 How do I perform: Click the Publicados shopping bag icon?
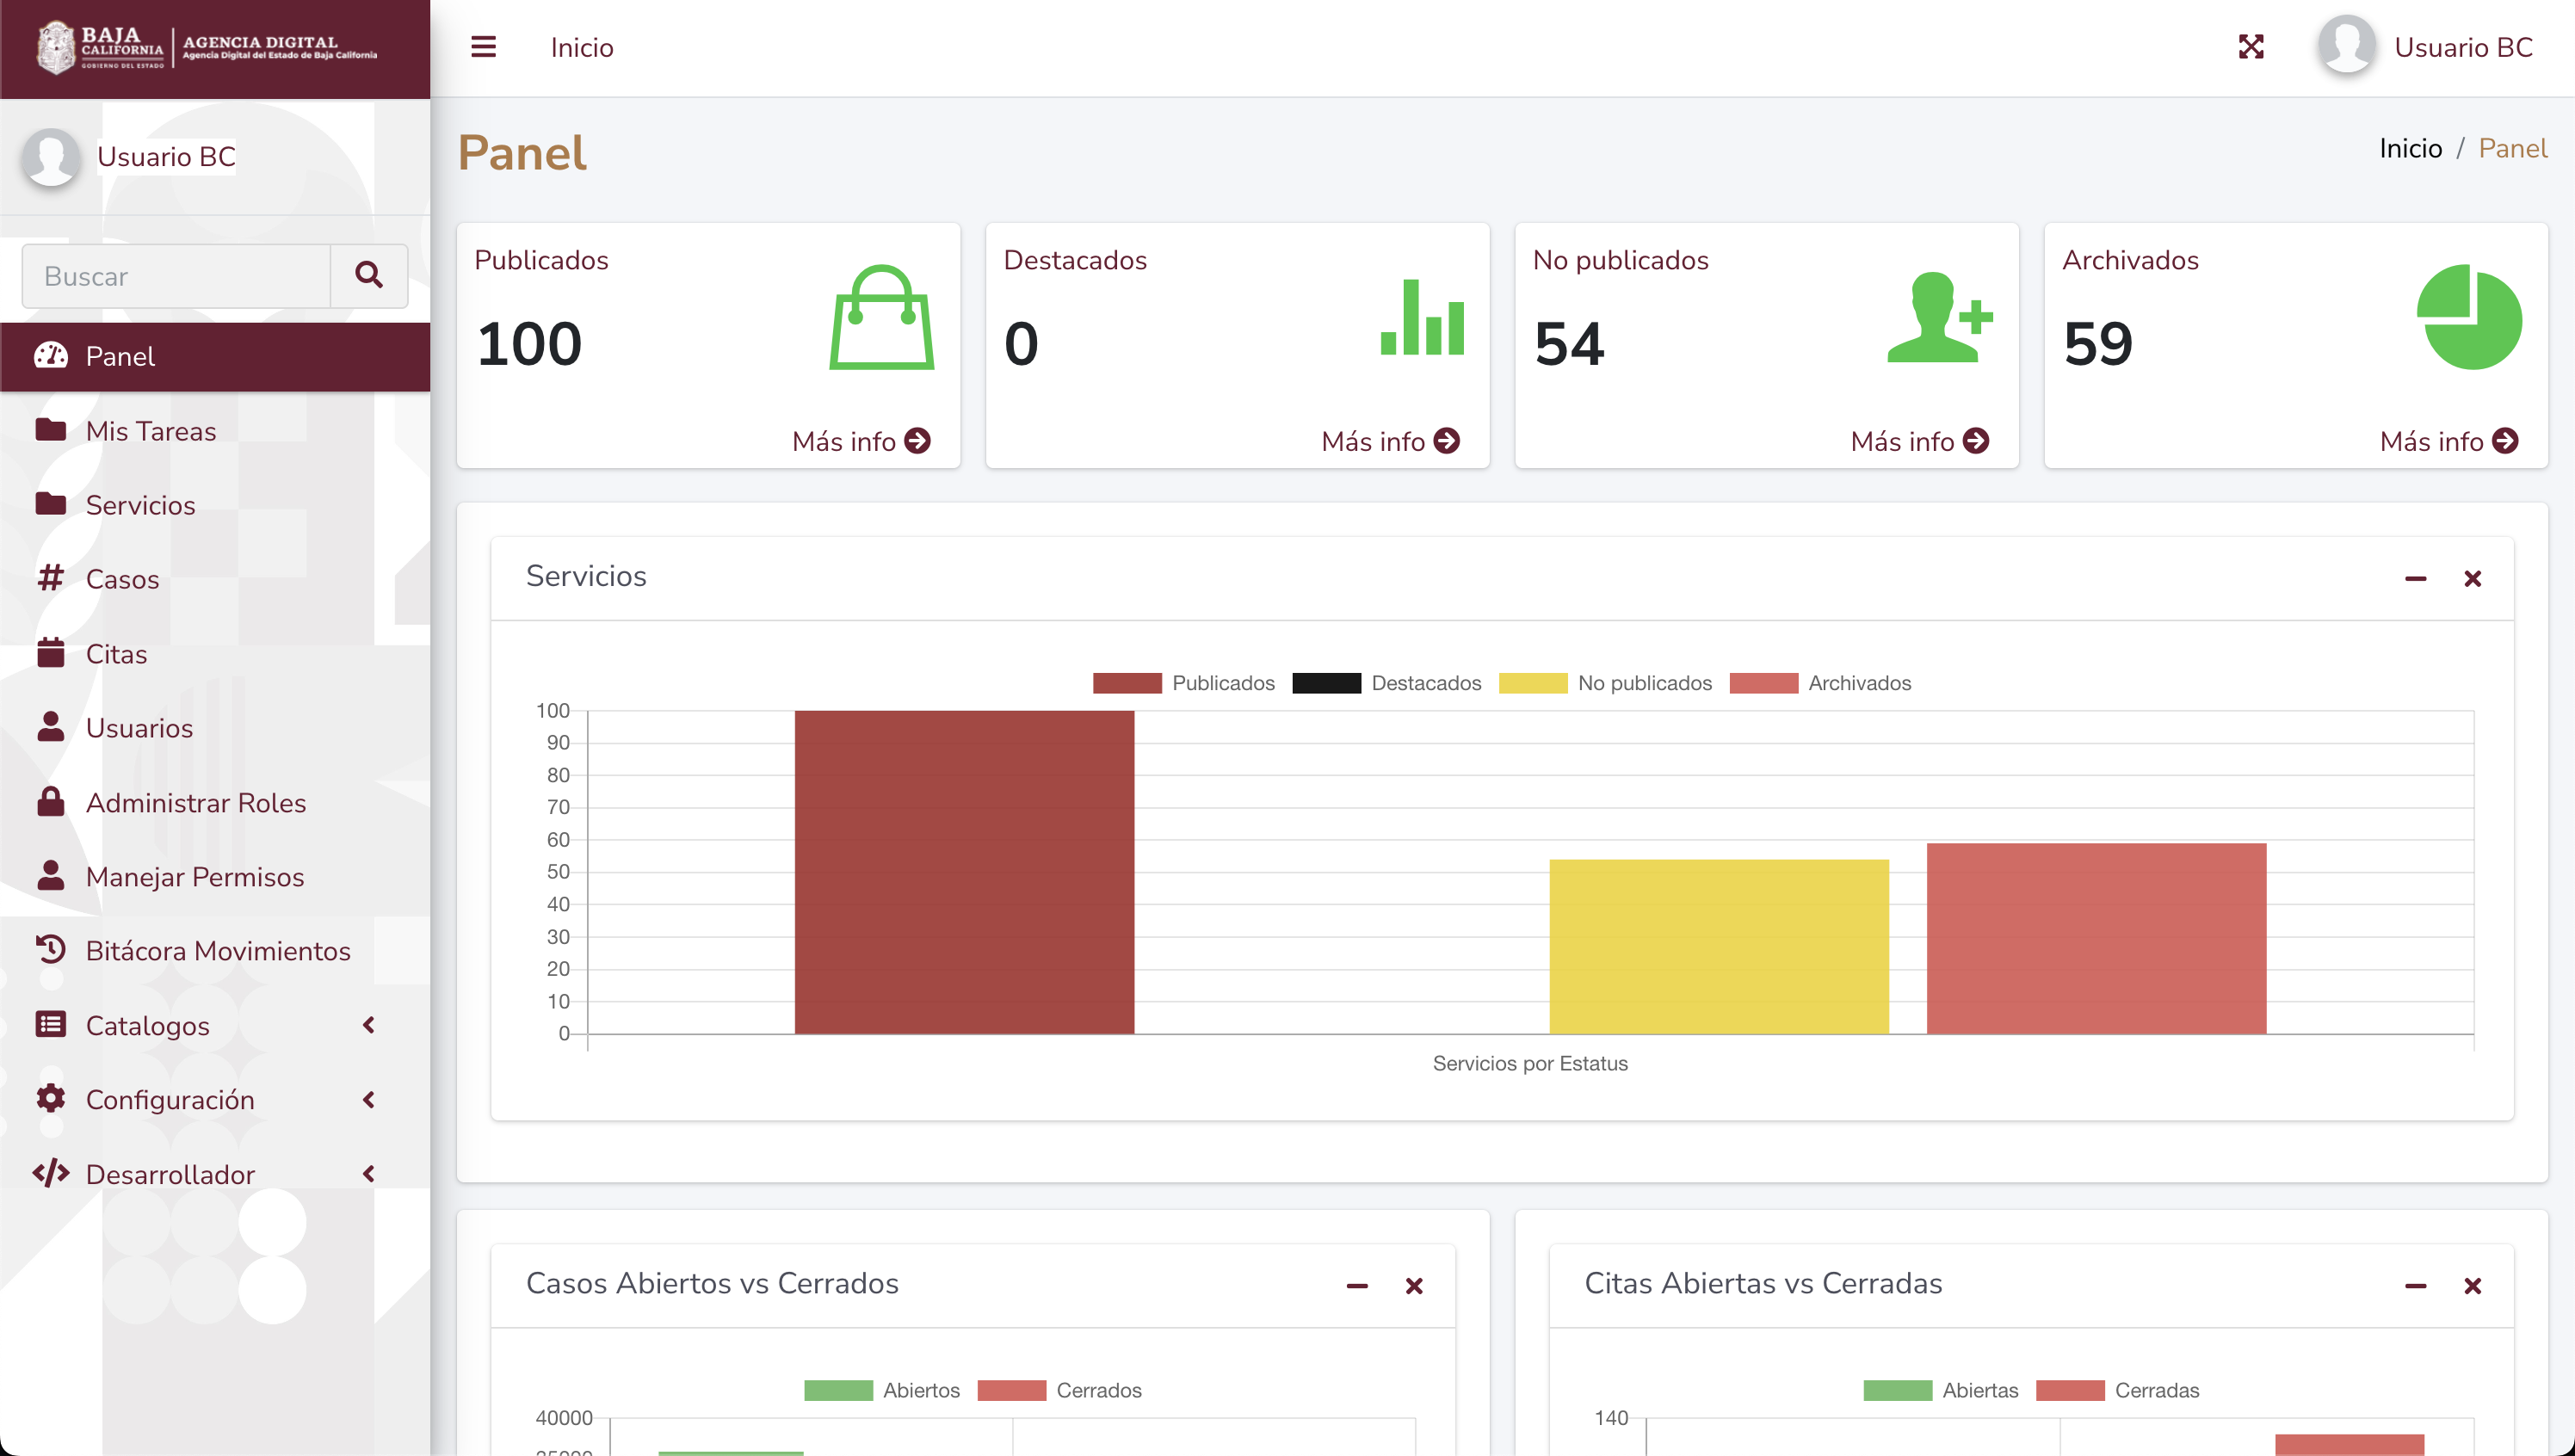tap(881, 318)
